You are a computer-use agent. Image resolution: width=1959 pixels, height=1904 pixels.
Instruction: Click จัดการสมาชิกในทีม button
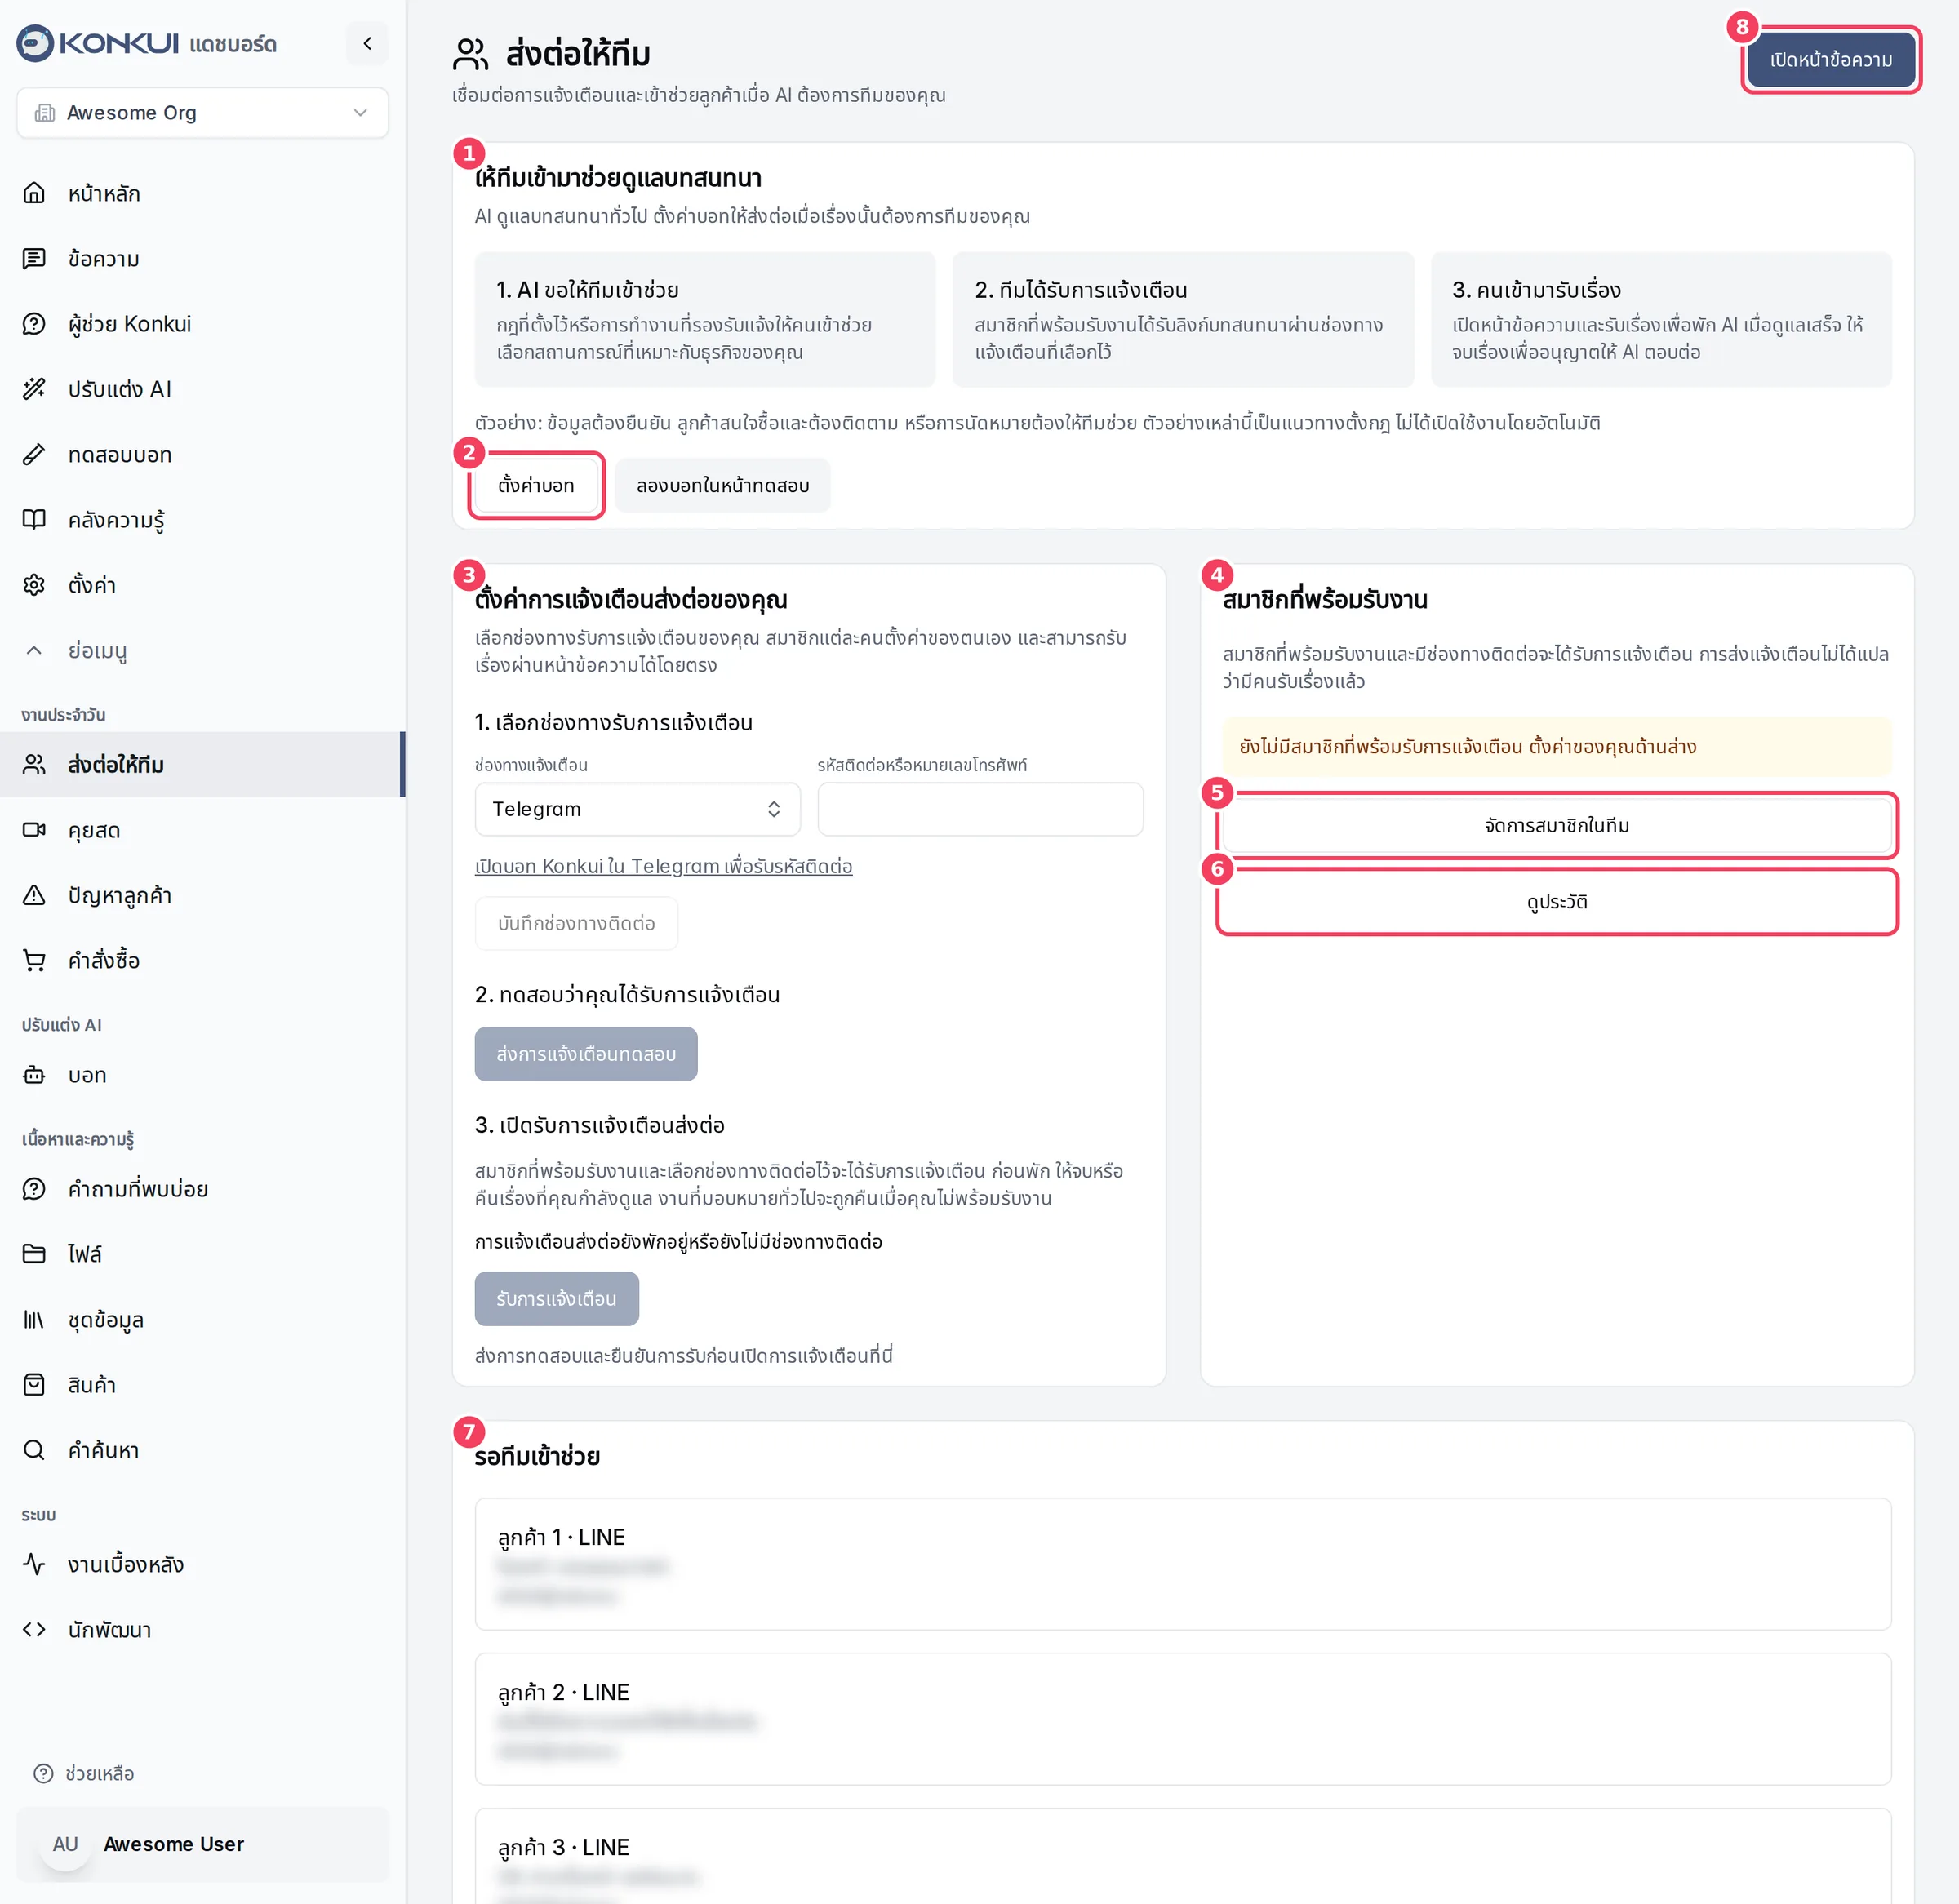pos(1556,825)
